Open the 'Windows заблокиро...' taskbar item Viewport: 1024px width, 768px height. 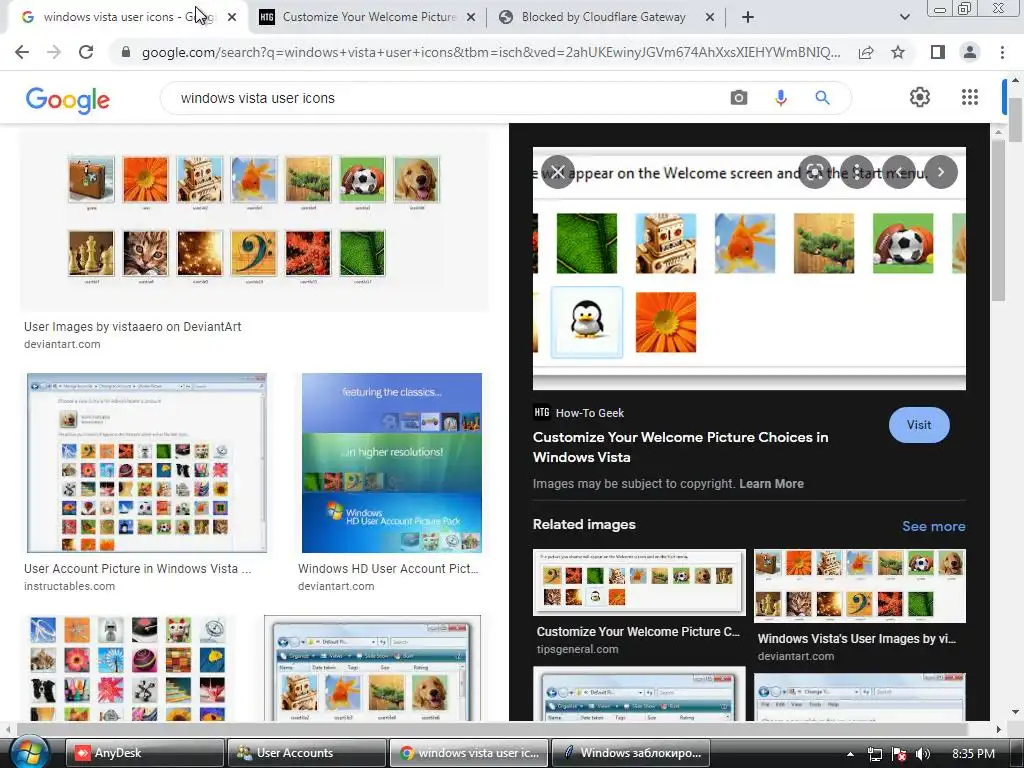[631, 753]
